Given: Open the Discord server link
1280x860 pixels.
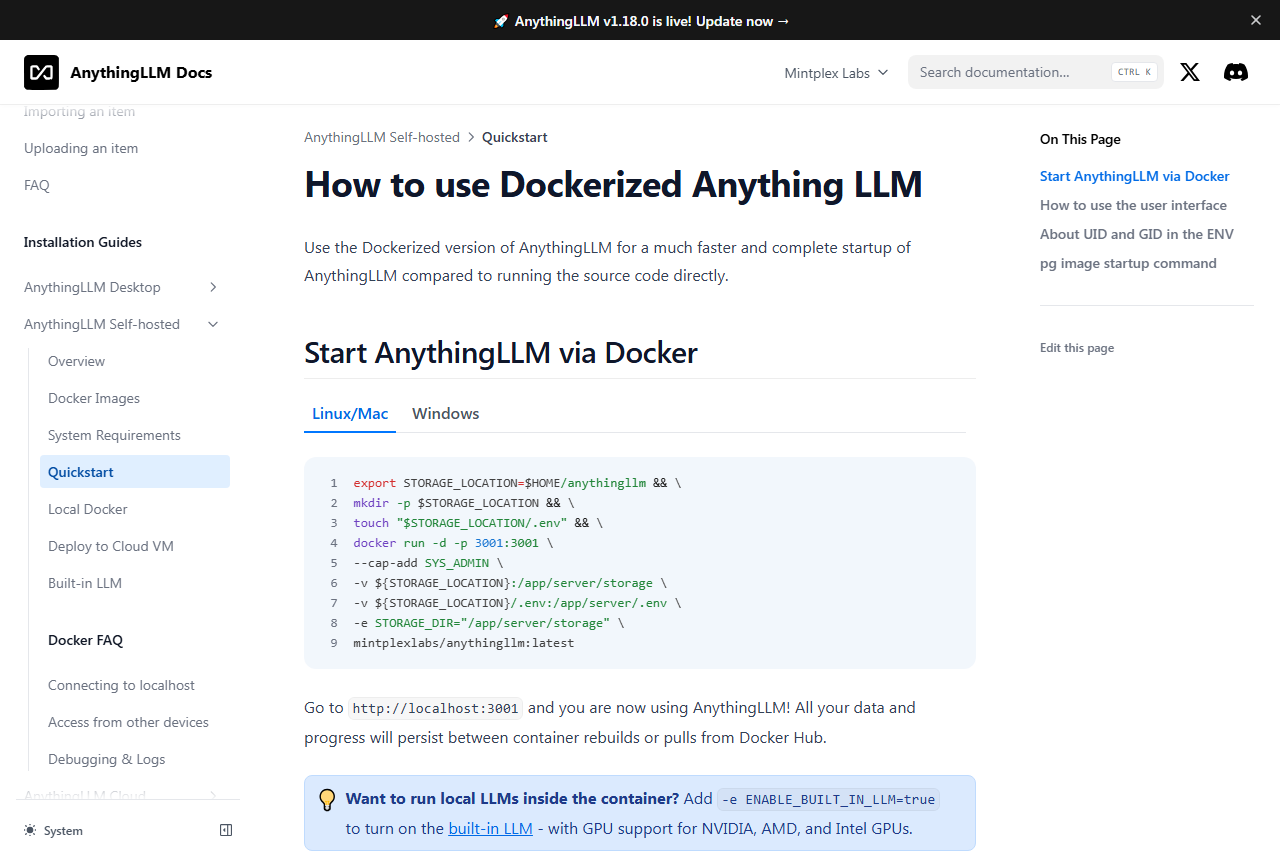Looking at the screenshot, I should click(1236, 72).
